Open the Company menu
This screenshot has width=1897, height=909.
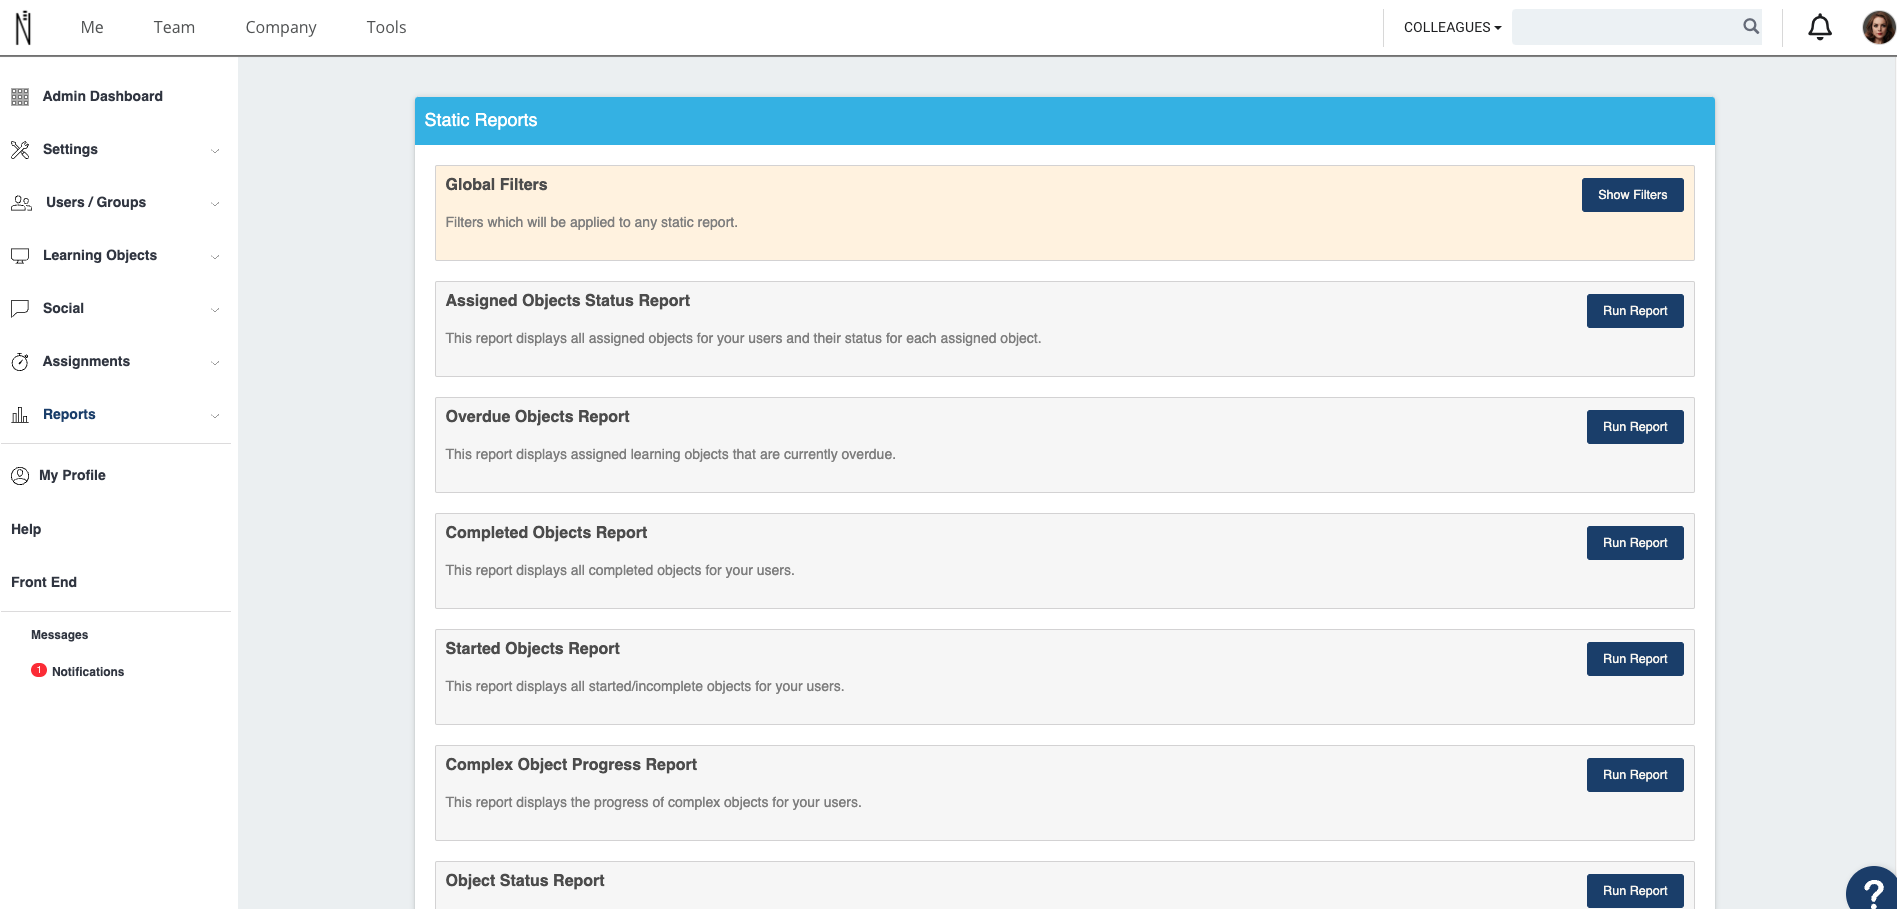(x=281, y=27)
